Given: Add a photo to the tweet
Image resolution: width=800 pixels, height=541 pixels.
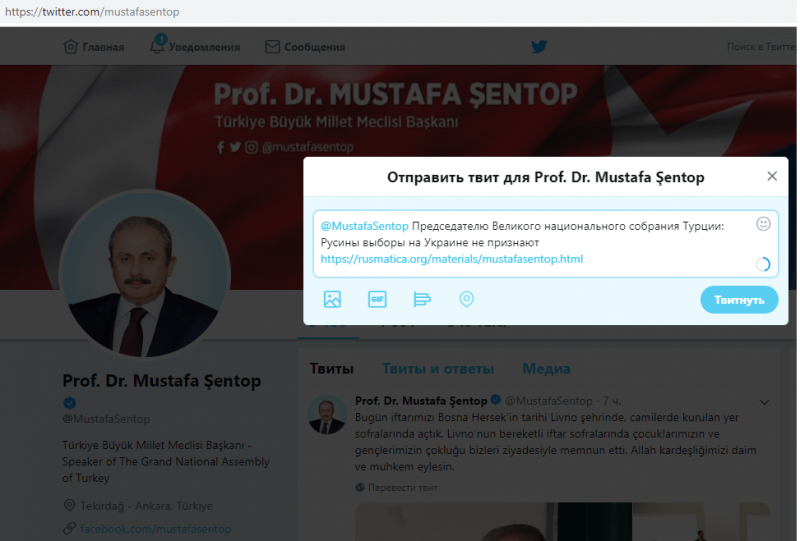Looking at the screenshot, I should (332, 299).
